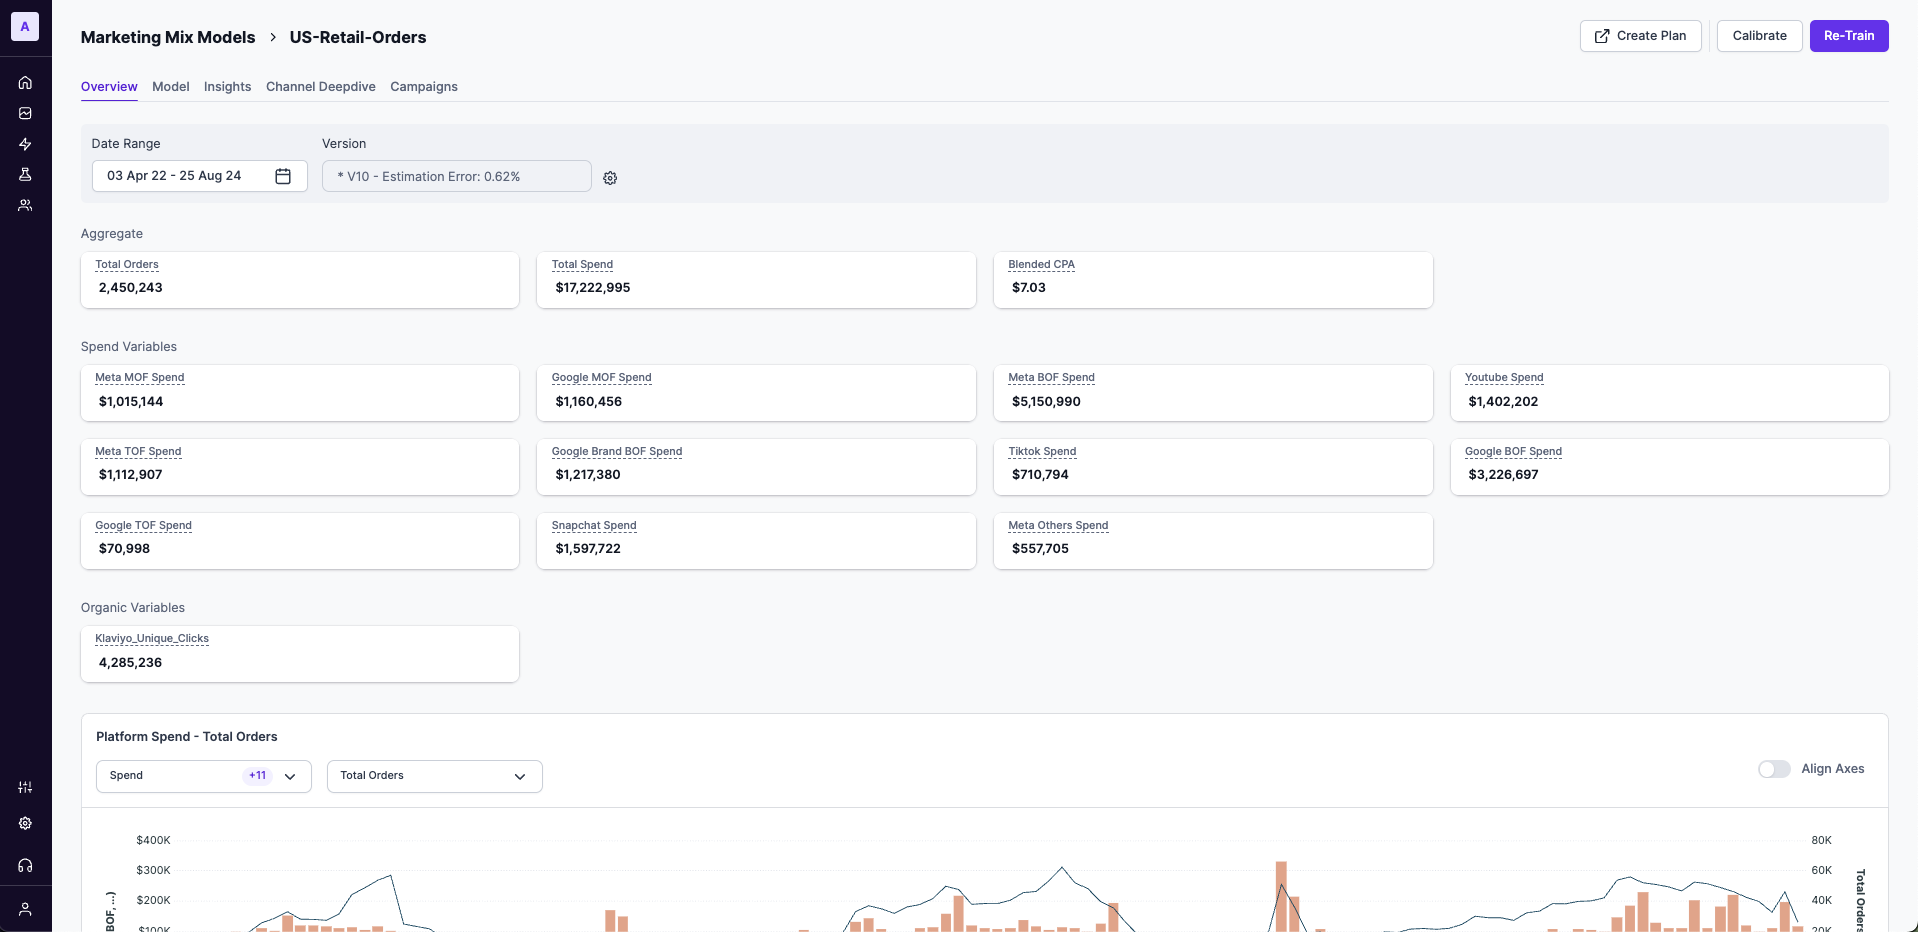Click the Google MOF Spend label
The image size is (1918, 932).
(x=602, y=378)
